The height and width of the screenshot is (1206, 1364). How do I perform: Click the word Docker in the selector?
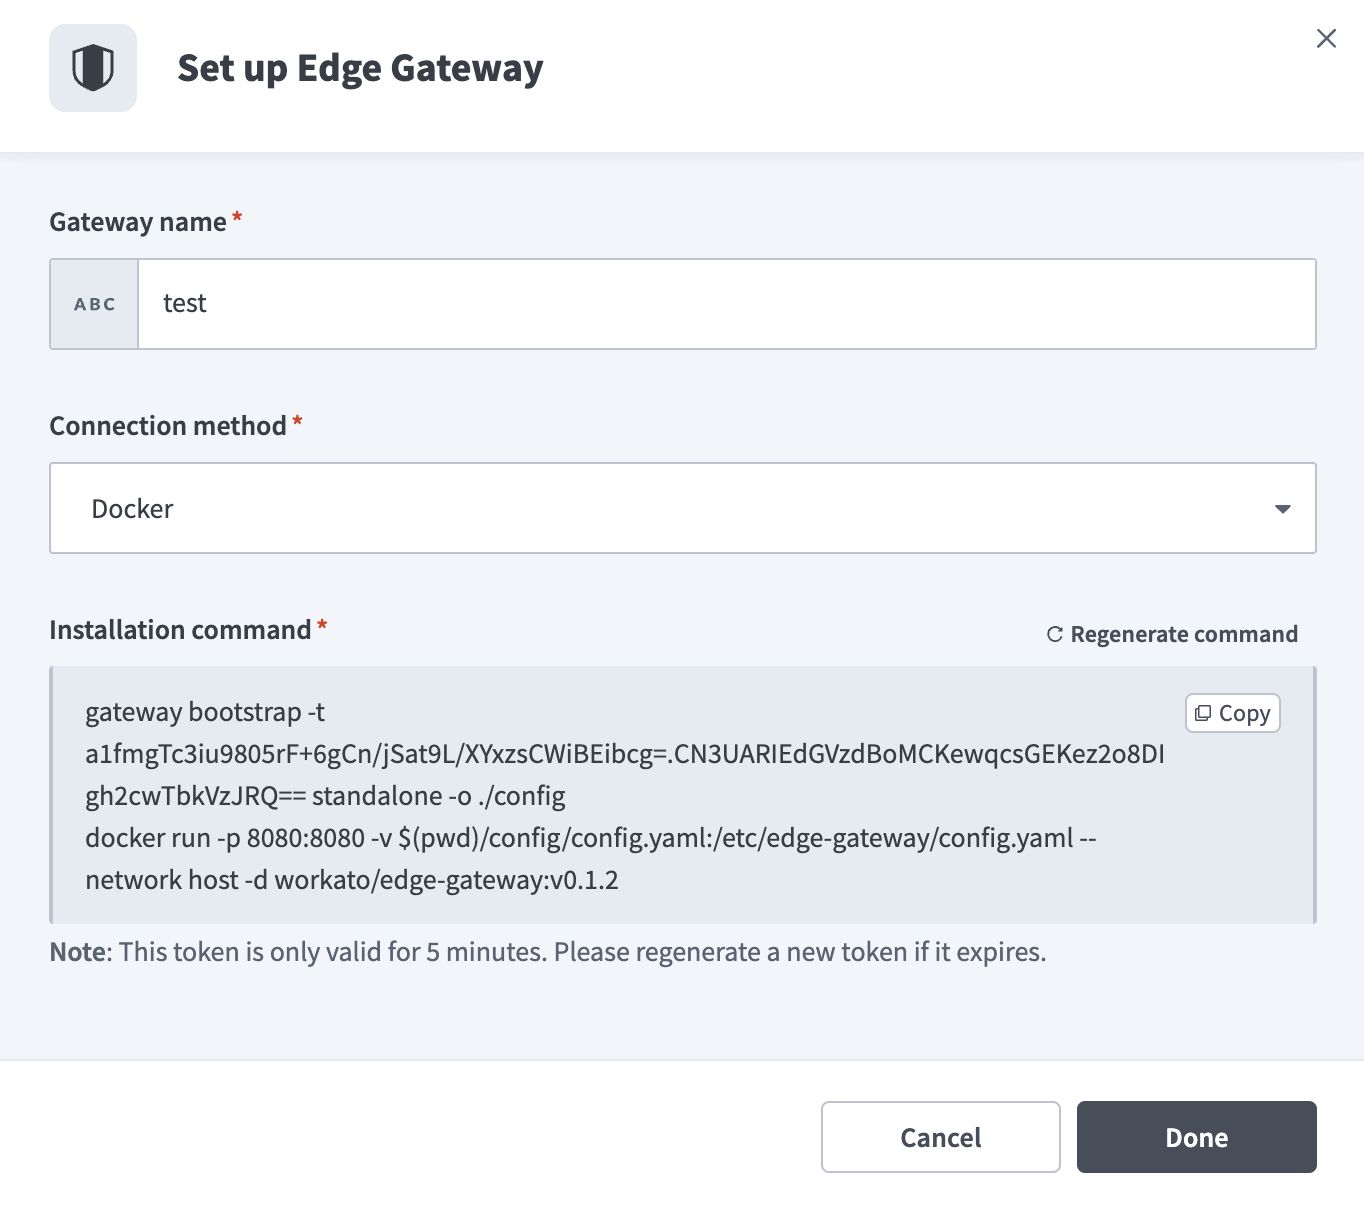(x=131, y=508)
